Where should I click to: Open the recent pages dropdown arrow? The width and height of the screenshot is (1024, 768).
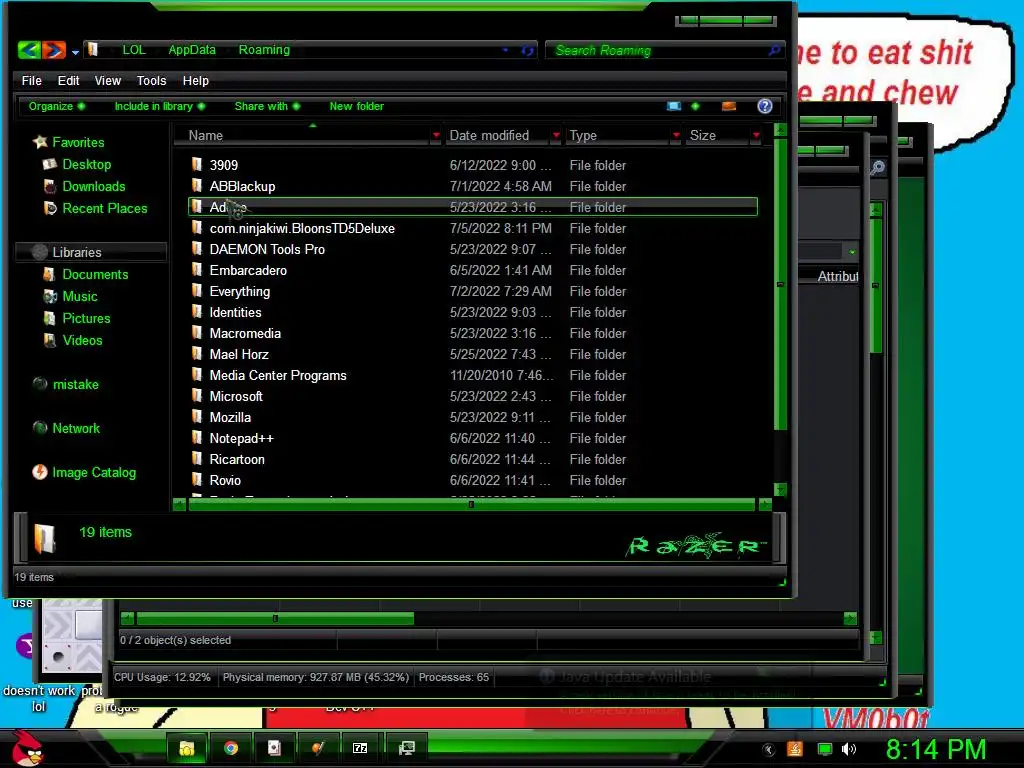click(x=75, y=52)
